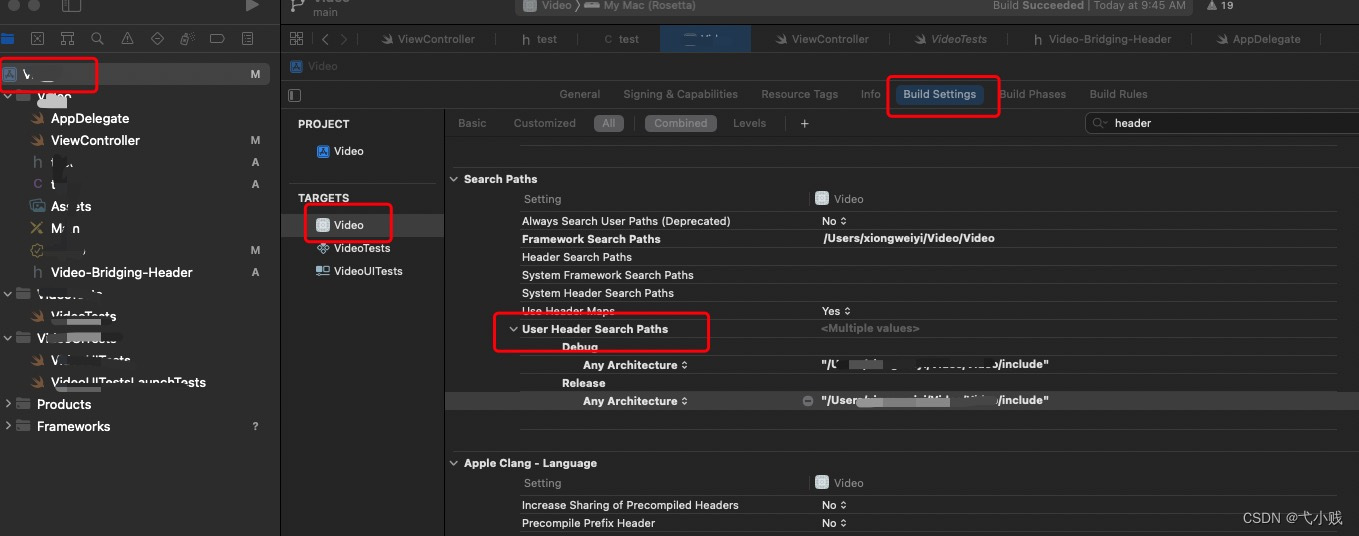Run the project with the play button
The image size is (1359, 536).
(252, 5)
